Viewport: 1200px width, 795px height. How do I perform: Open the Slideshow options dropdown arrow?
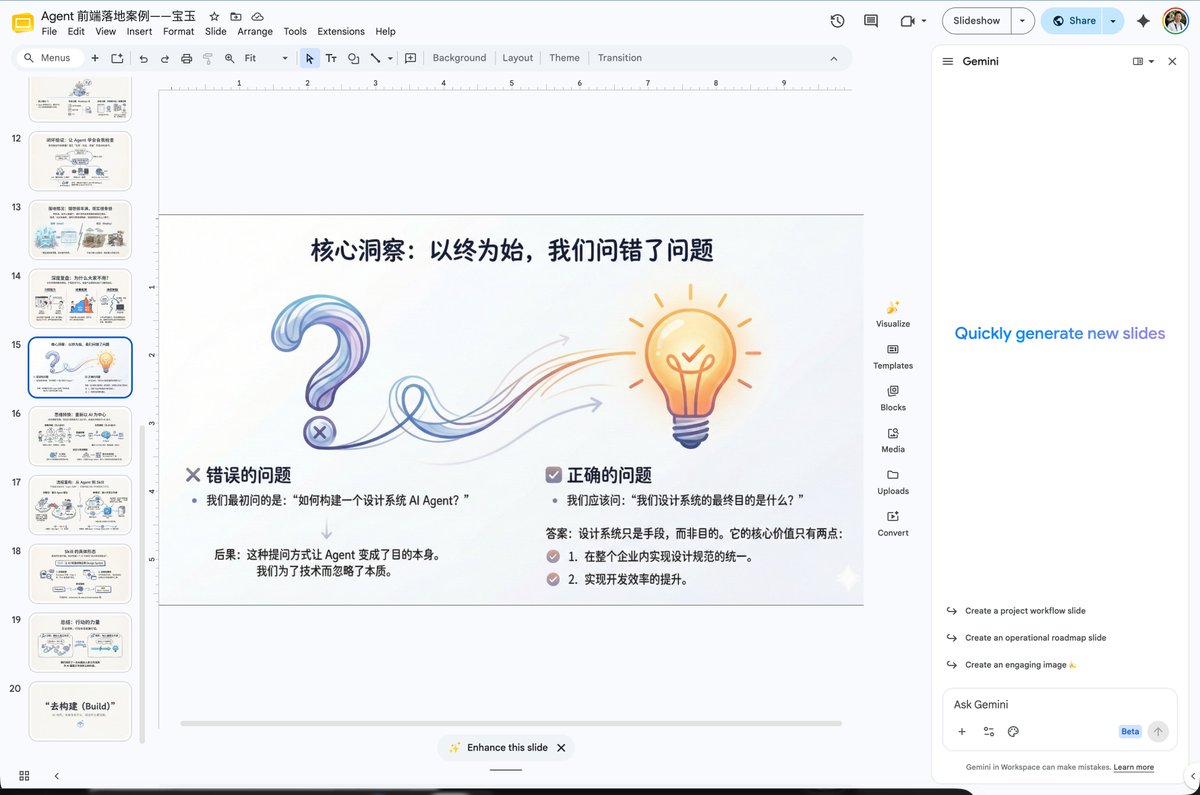pos(1022,21)
